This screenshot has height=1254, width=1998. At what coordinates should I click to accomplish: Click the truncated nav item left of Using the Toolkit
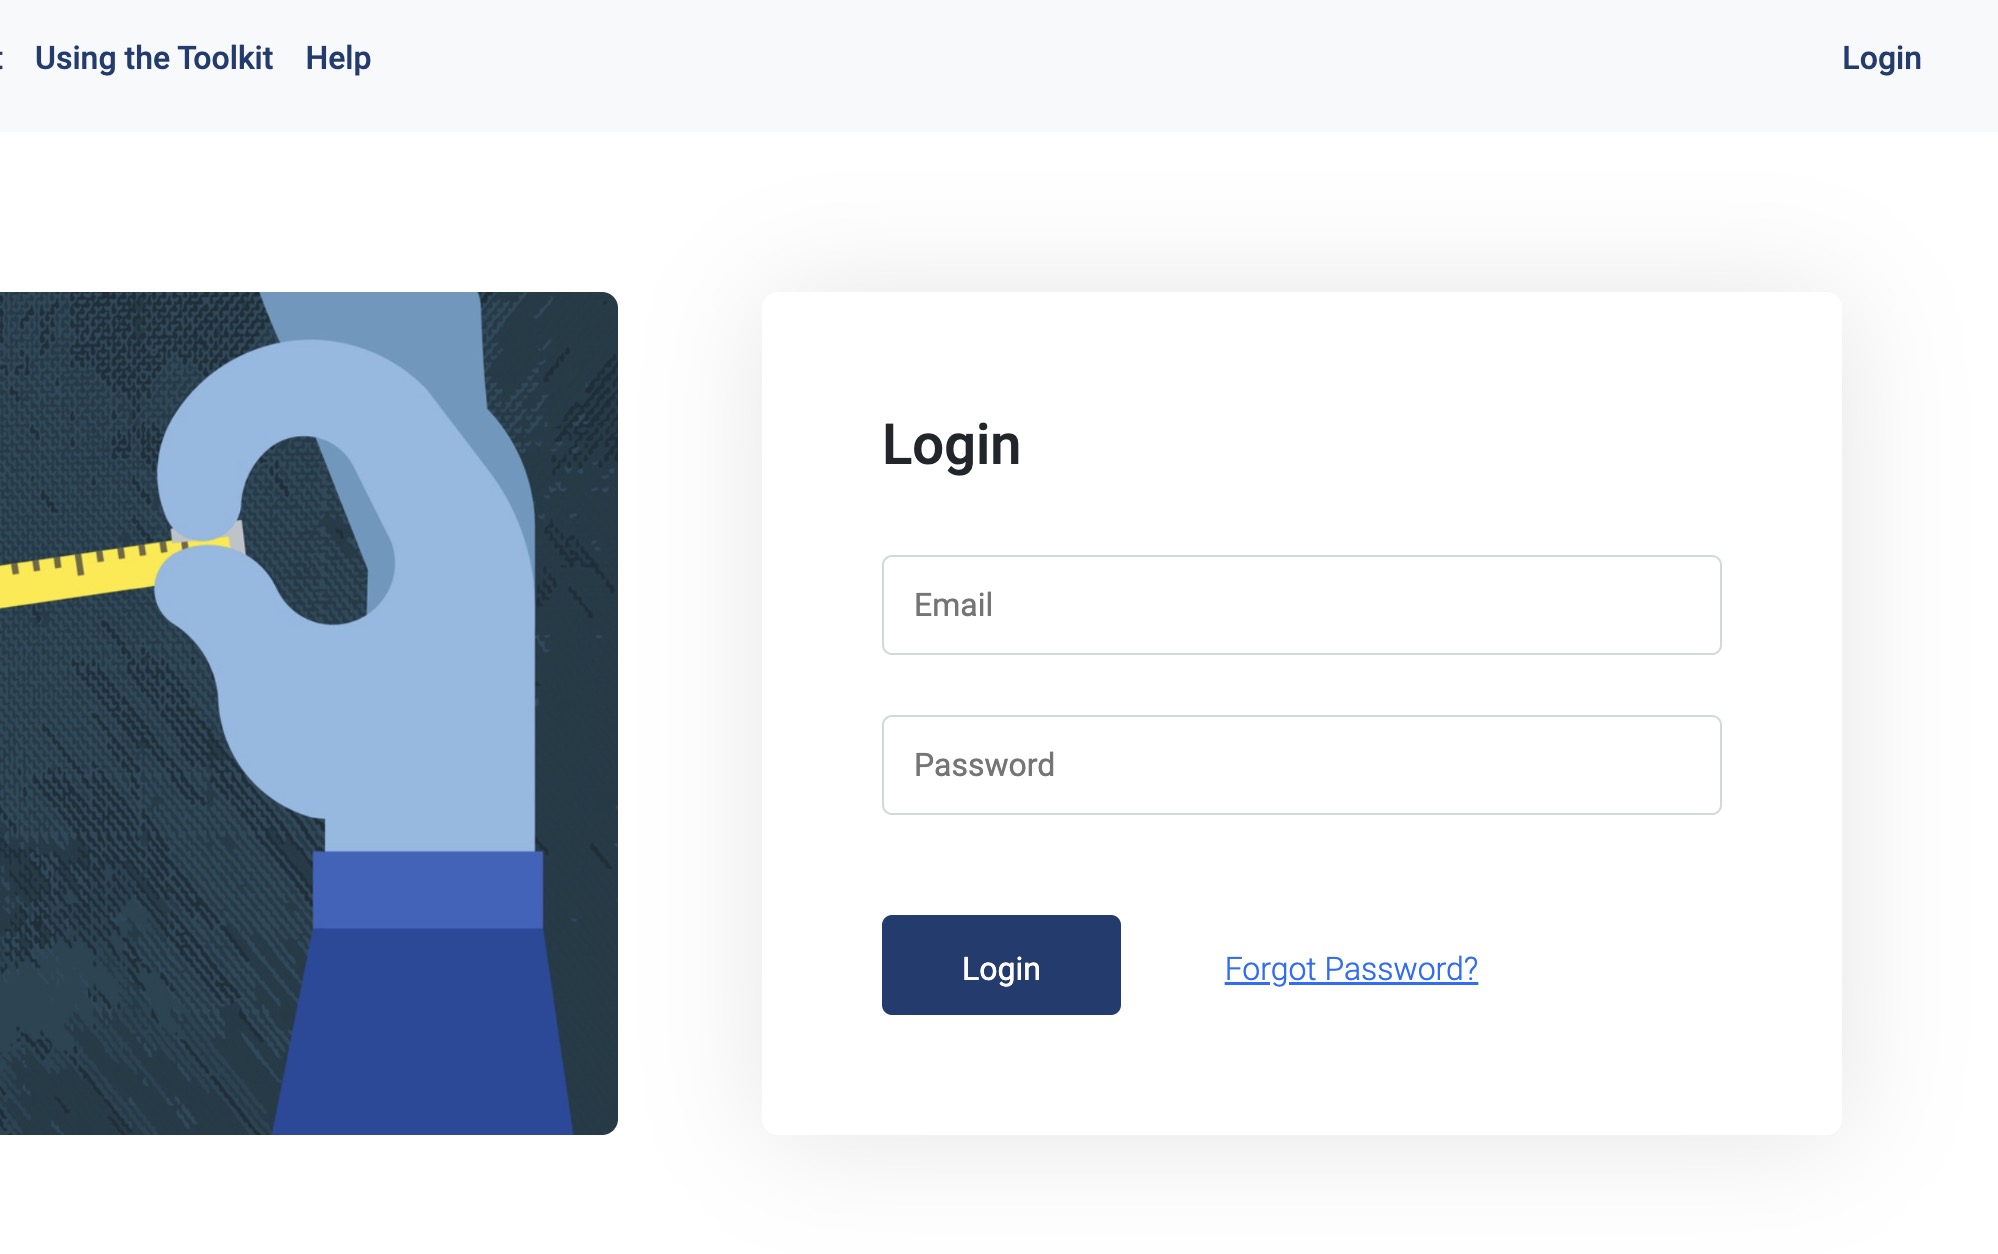[x=3, y=58]
